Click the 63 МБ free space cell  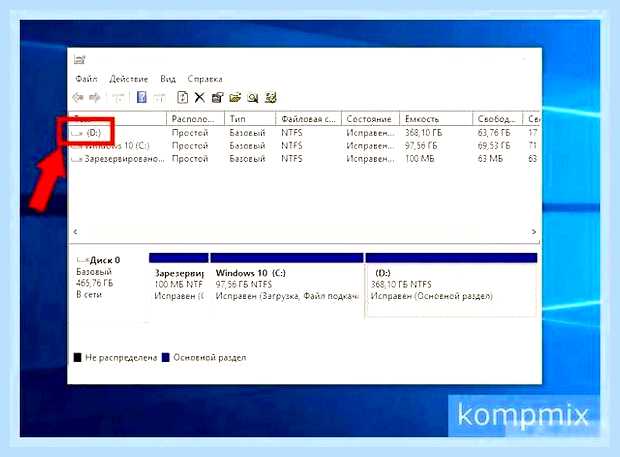(x=490, y=159)
